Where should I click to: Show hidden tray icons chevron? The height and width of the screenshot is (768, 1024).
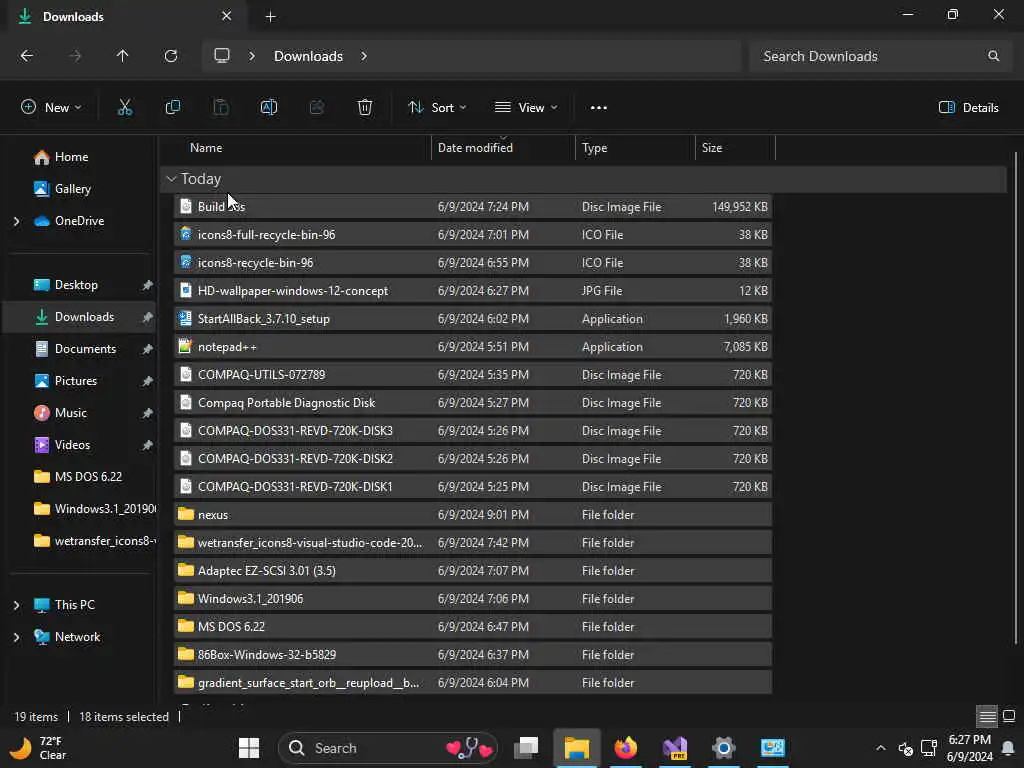880,748
